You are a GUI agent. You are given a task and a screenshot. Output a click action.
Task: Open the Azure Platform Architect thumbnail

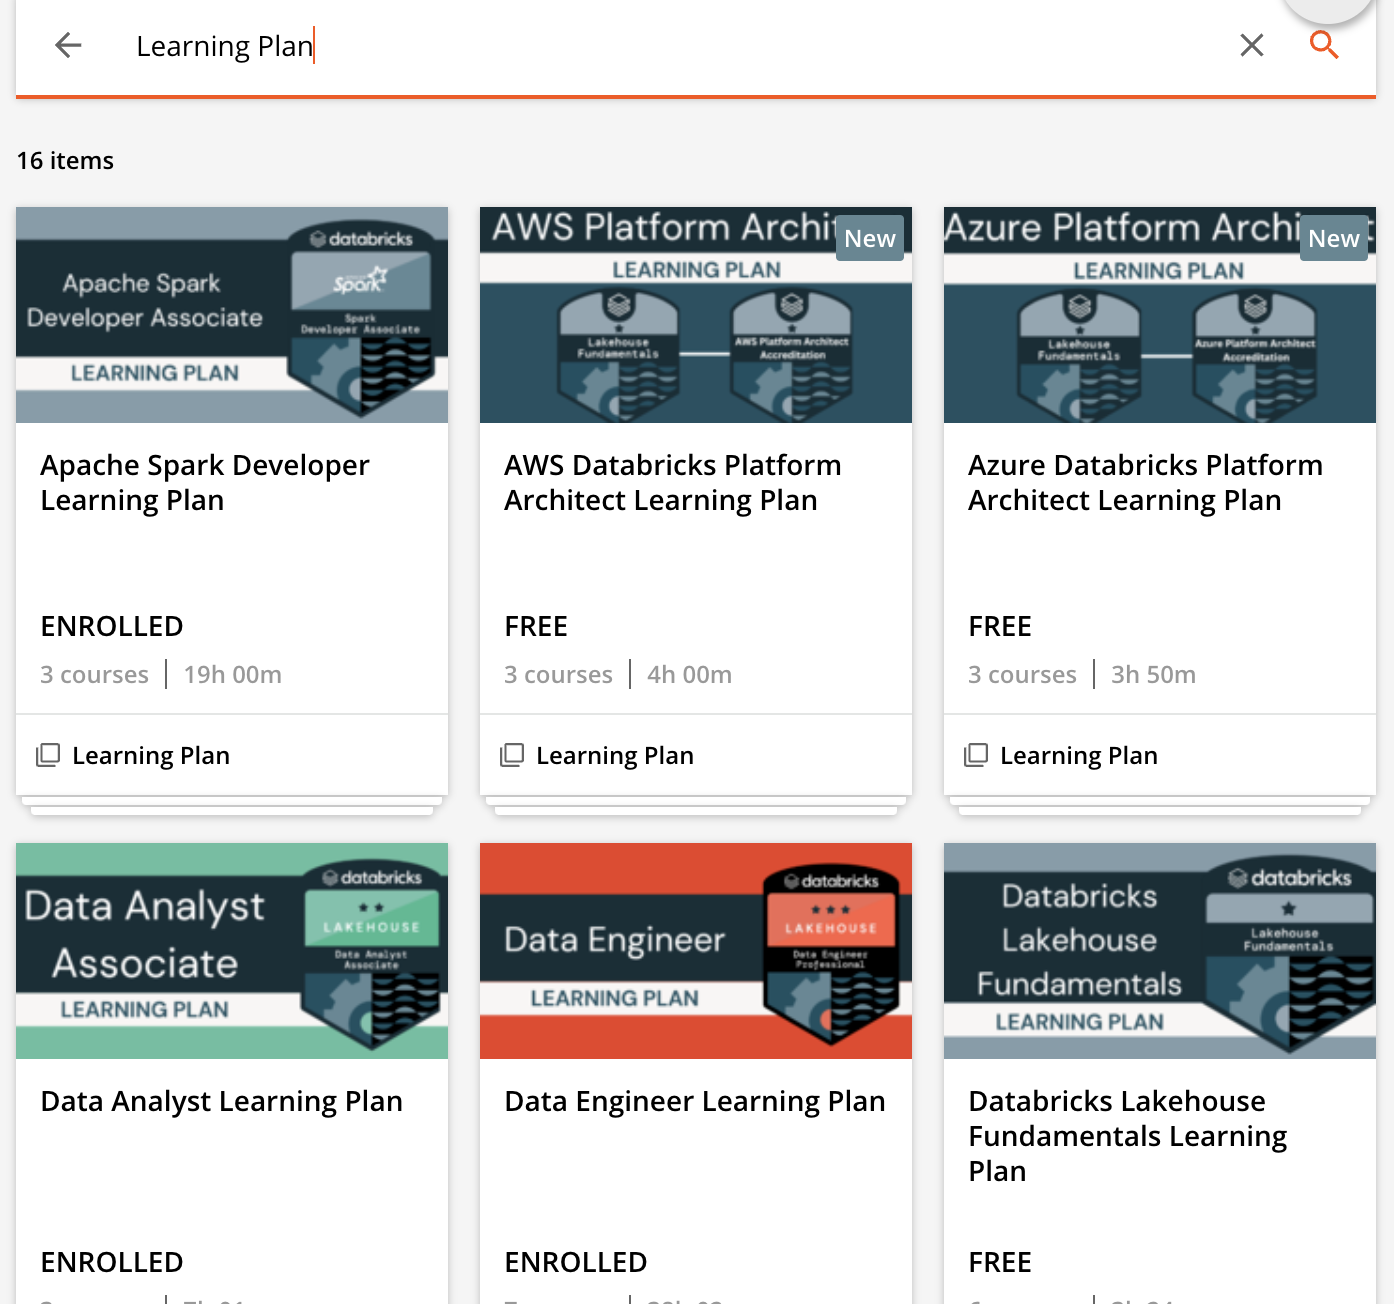coord(1160,315)
